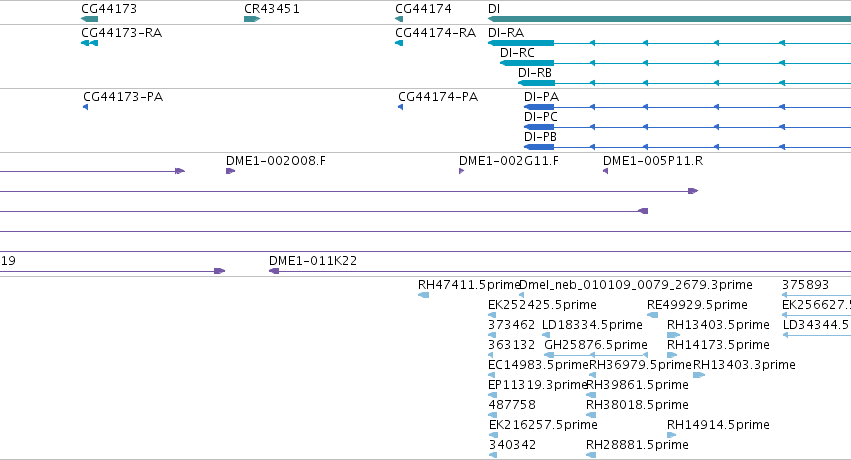Select the LD18334.5prime EST label

point(592,324)
